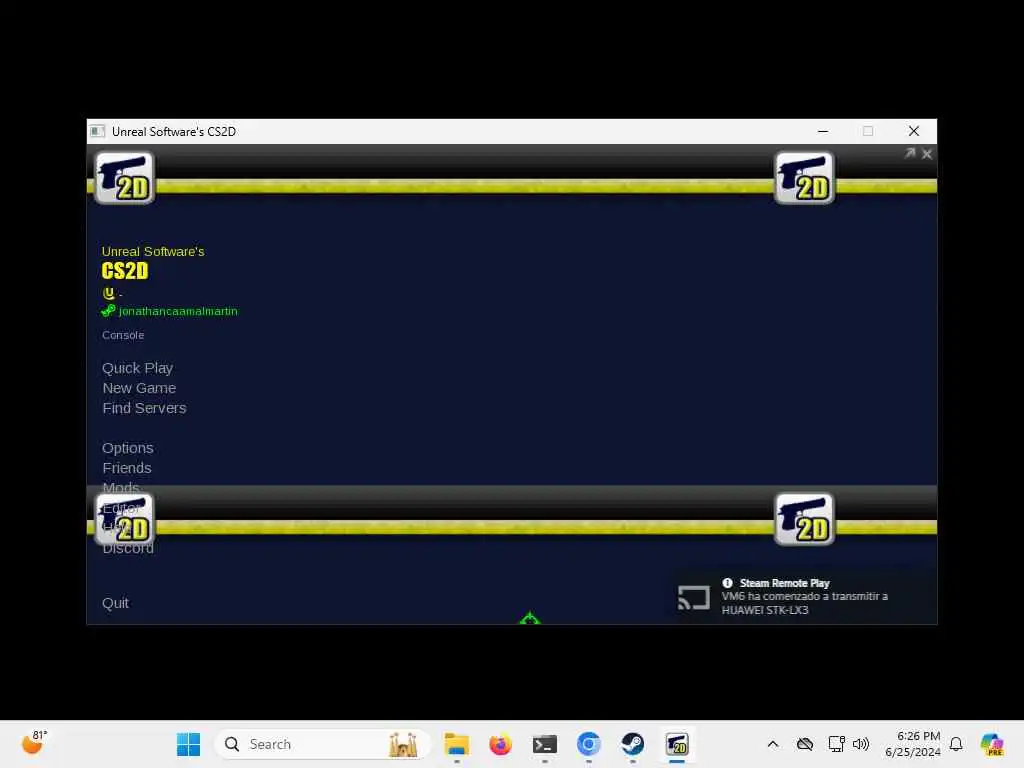Open the Find Servers browser
This screenshot has height=768, width=1024.
point(144,408)
